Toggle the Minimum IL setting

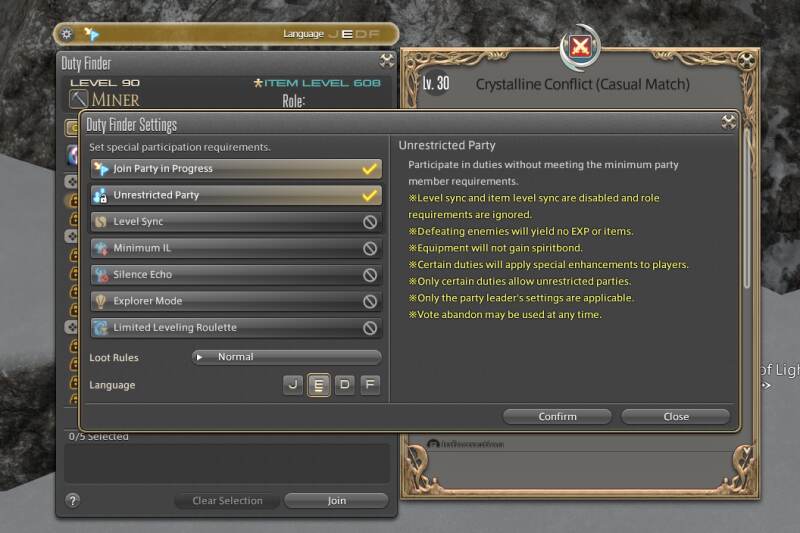coord(236,248)
